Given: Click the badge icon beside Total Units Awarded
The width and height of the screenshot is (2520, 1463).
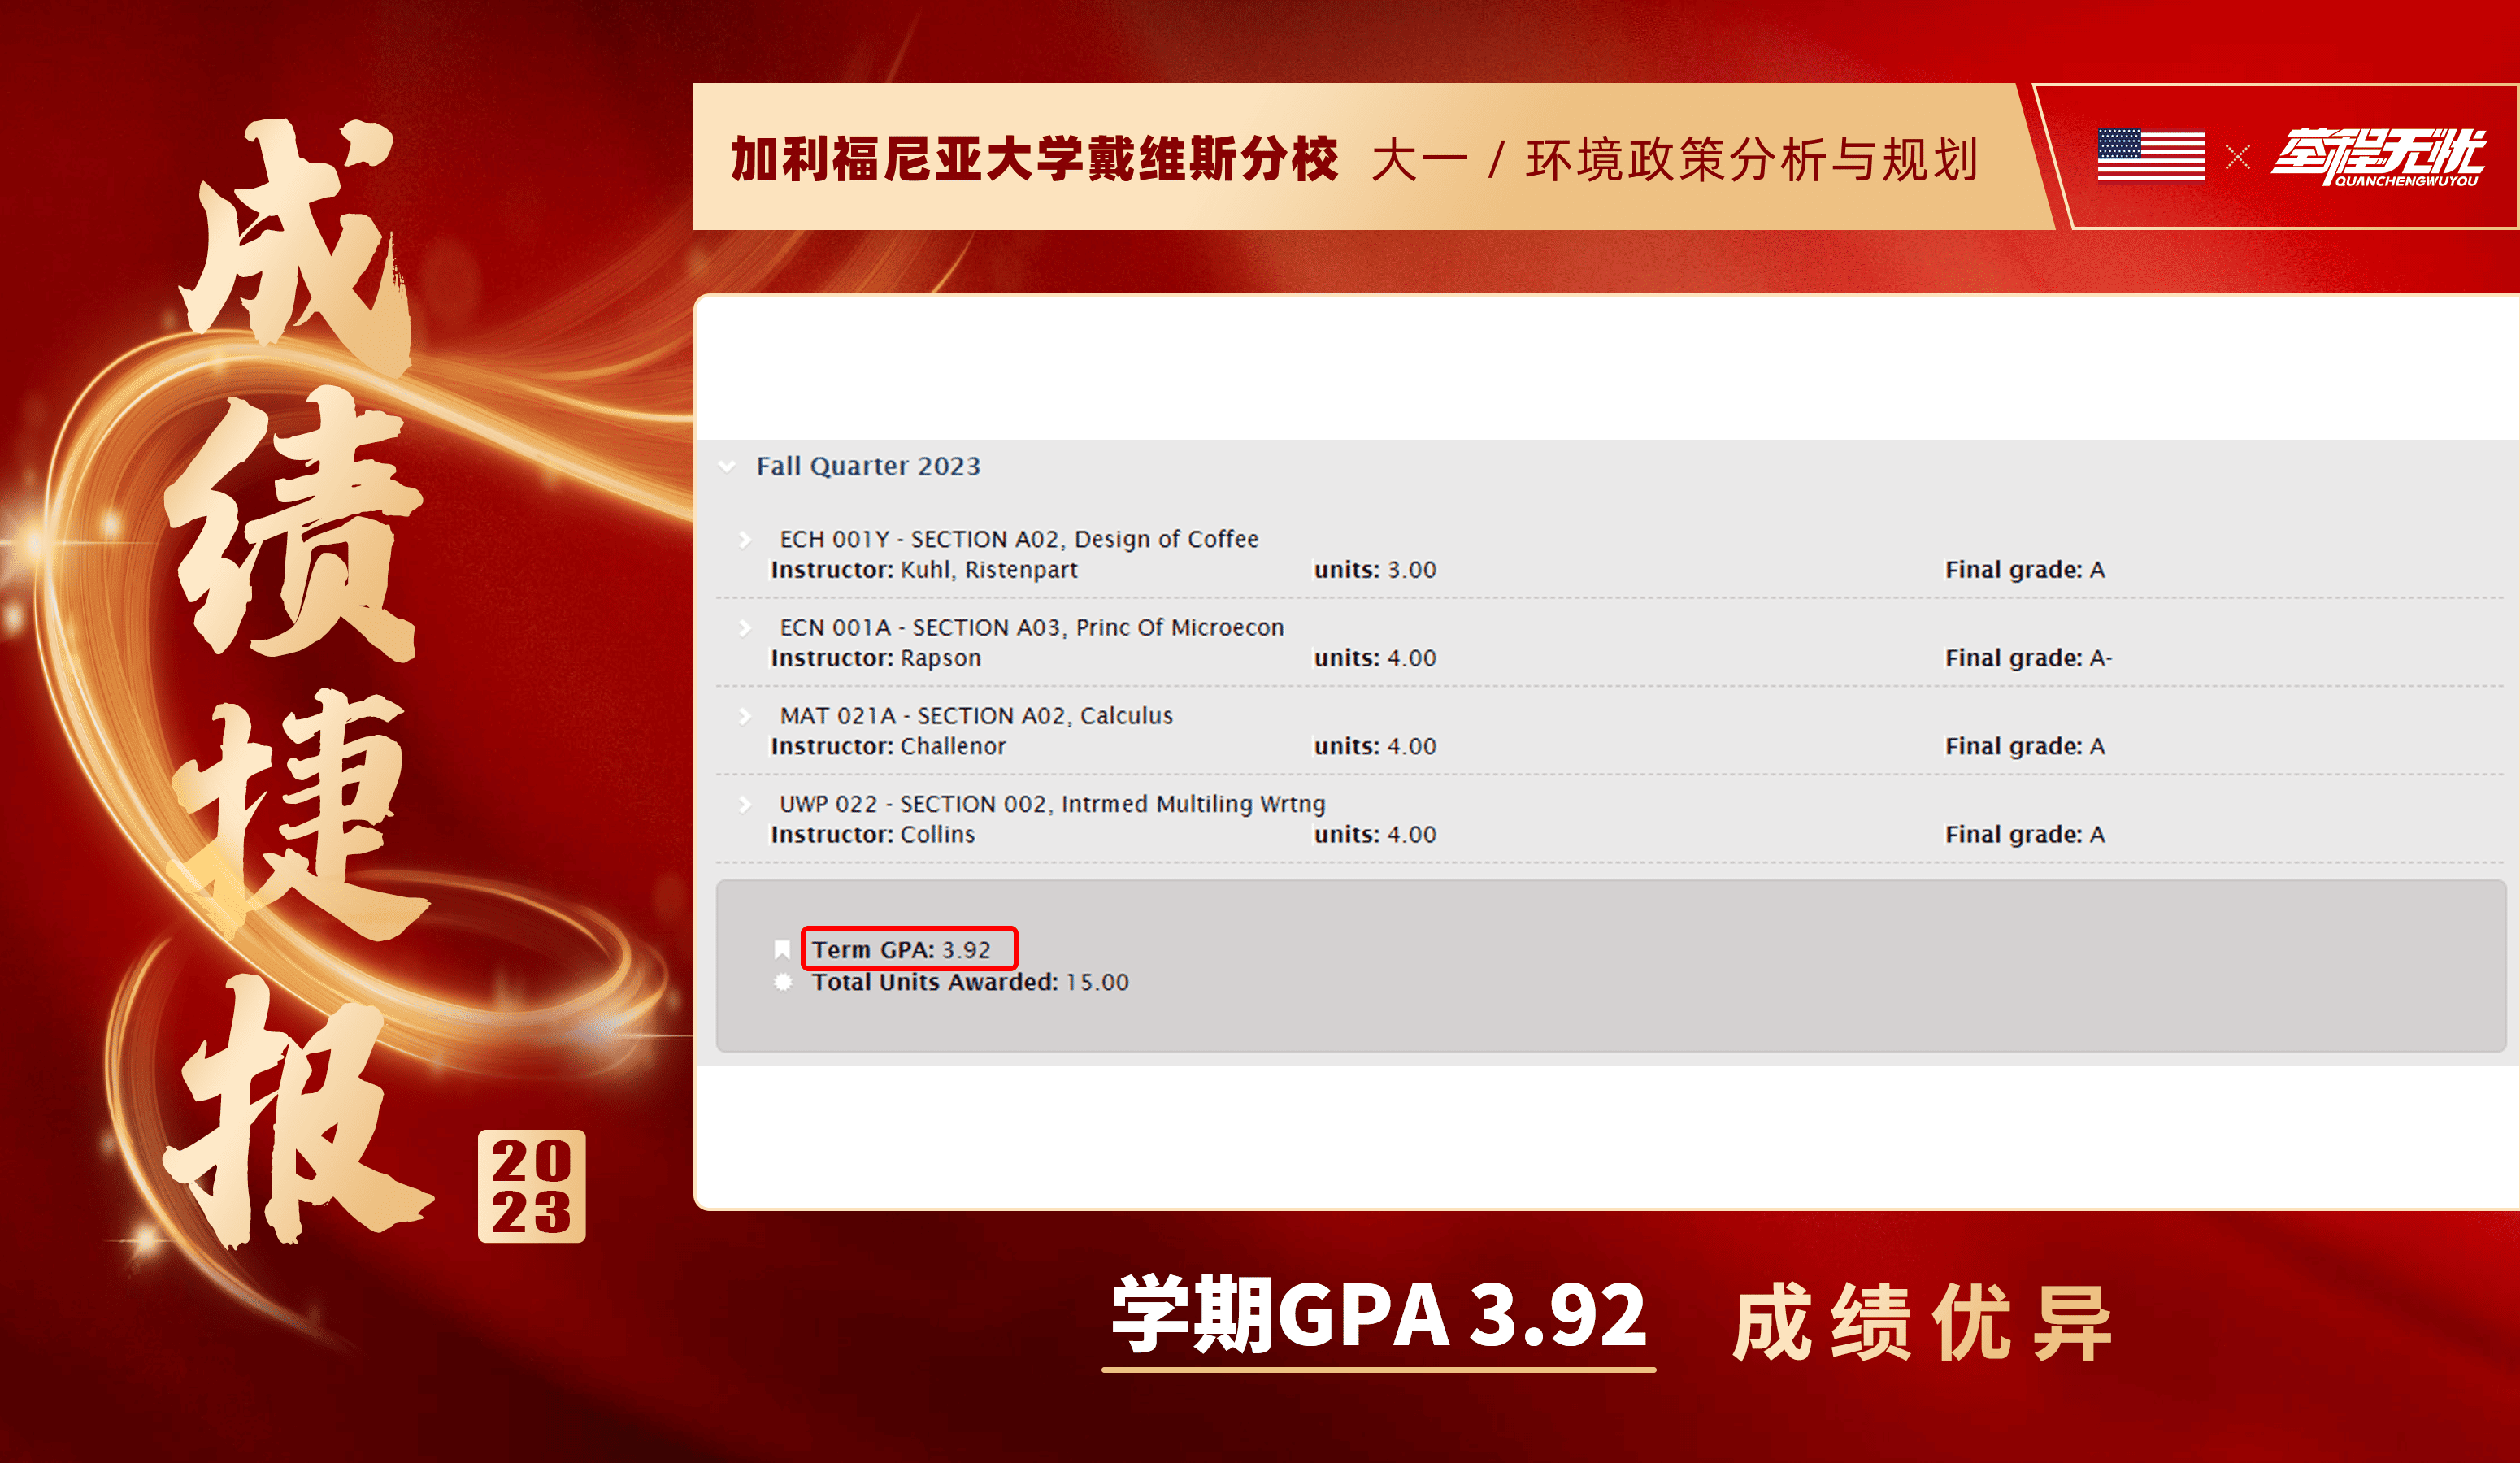Looking at the screenshot, I should point(783,982).
